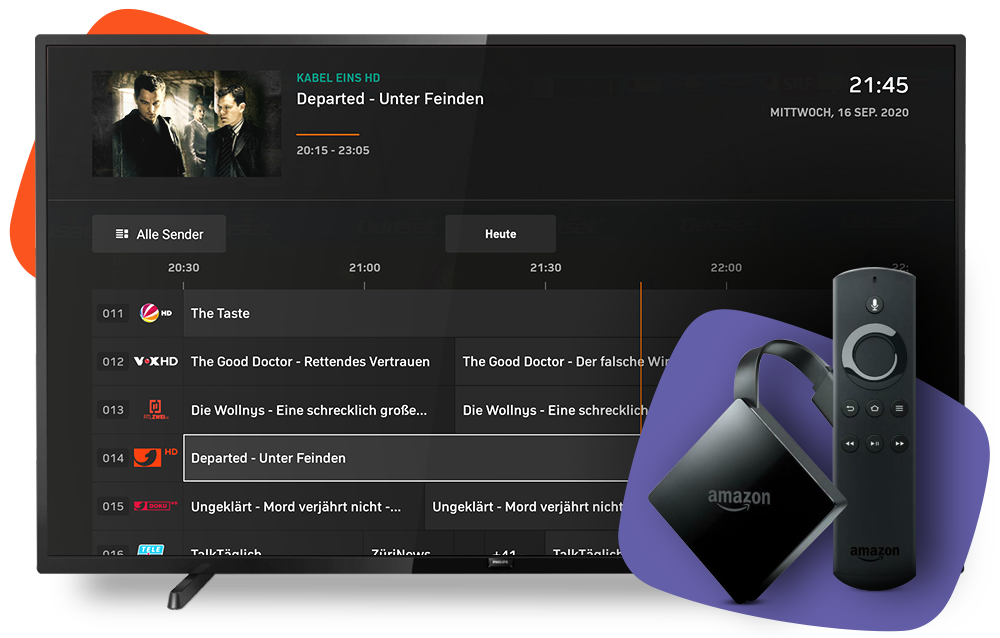This screenshot has width=1000, height=638.
Task: Click the Kabel Eins Doku channel logo
Action: 155,506
